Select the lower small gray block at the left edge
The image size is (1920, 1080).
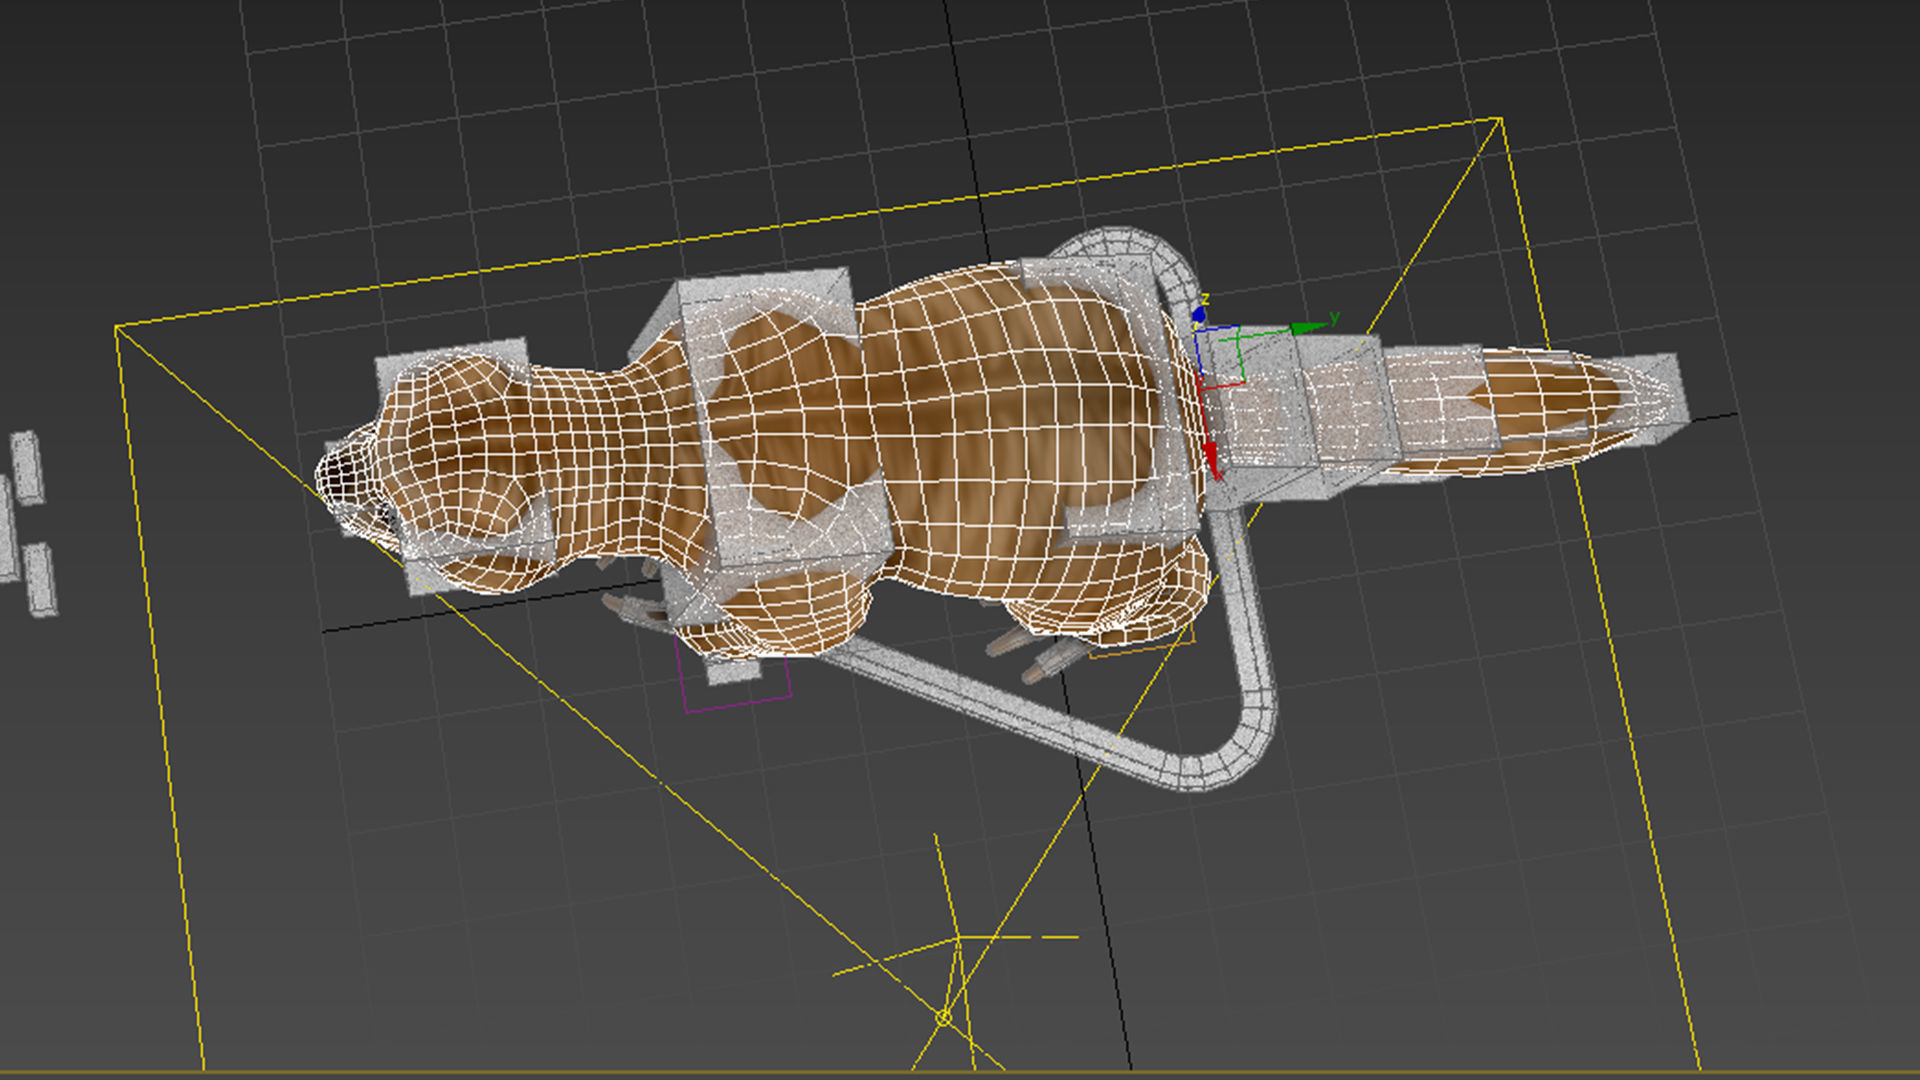pyautogui.click(x=41, y=580)
